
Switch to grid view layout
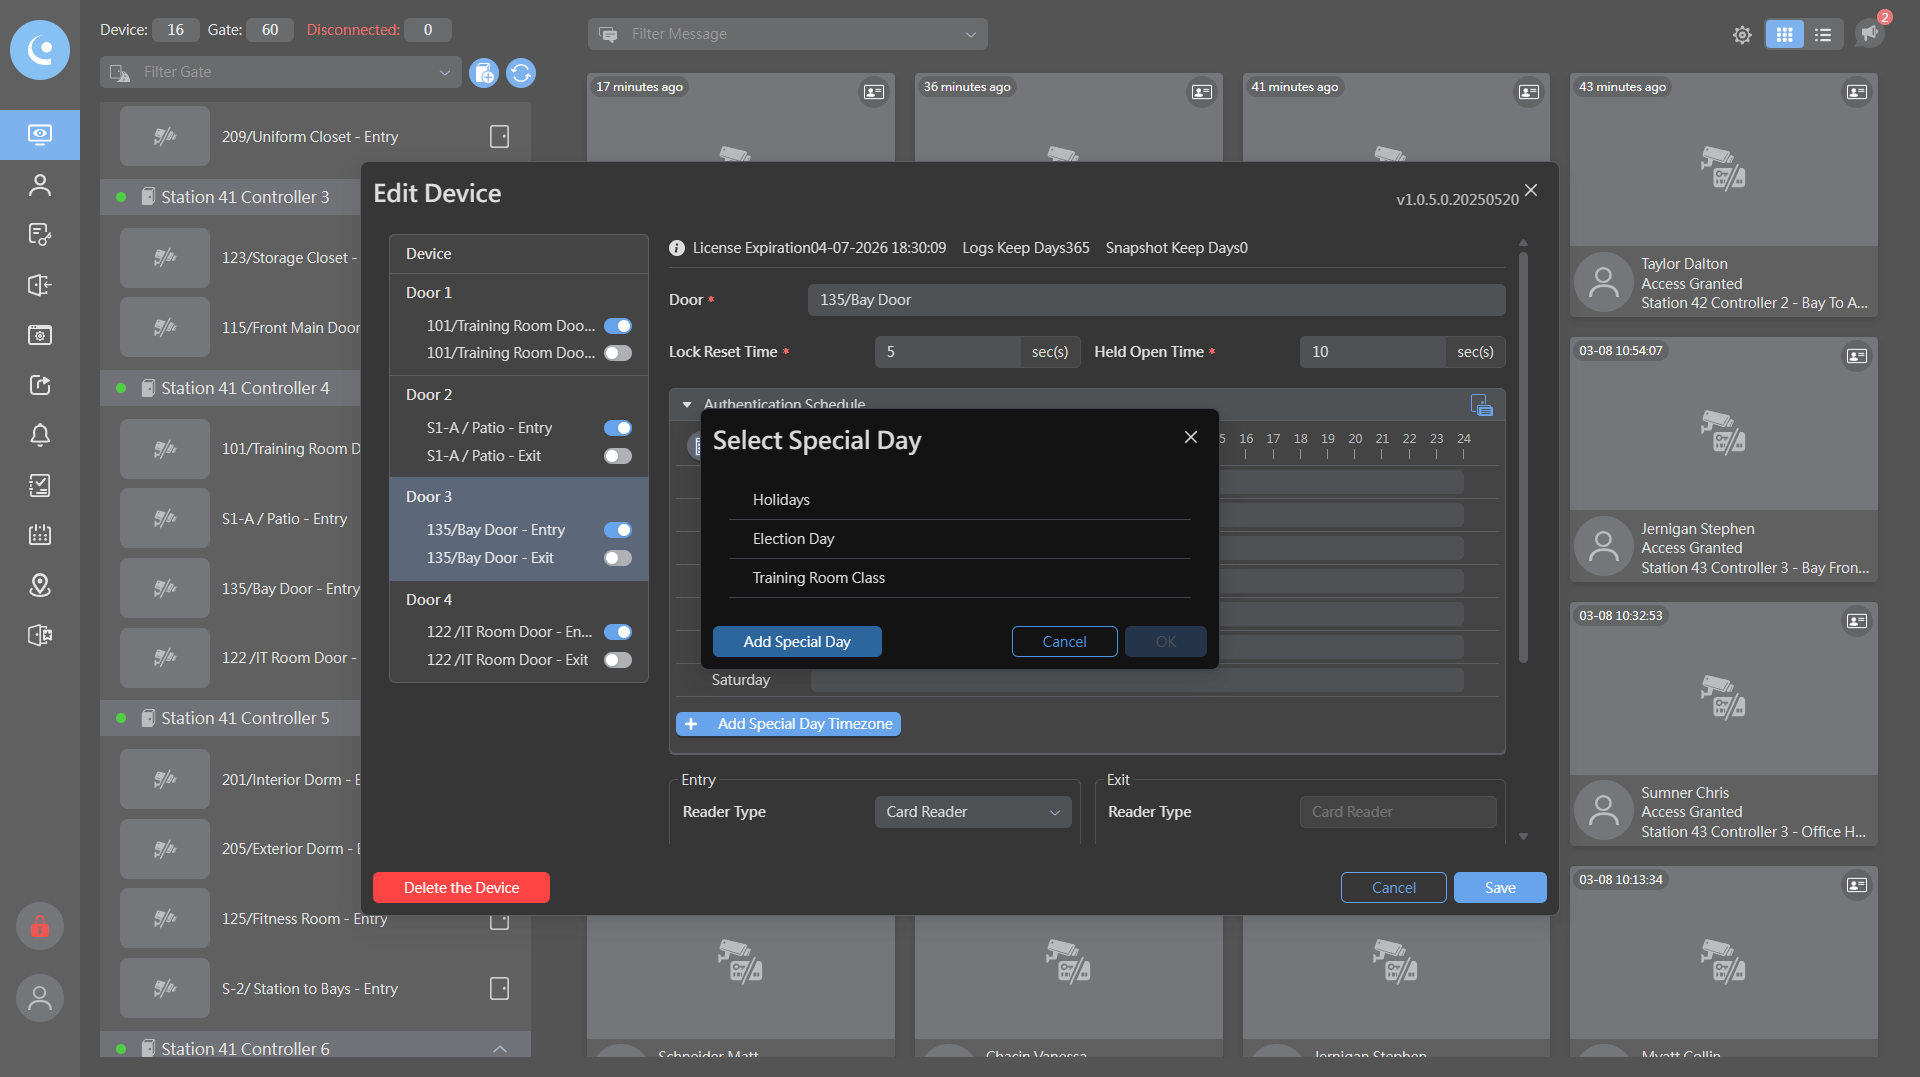[1784, 35]
